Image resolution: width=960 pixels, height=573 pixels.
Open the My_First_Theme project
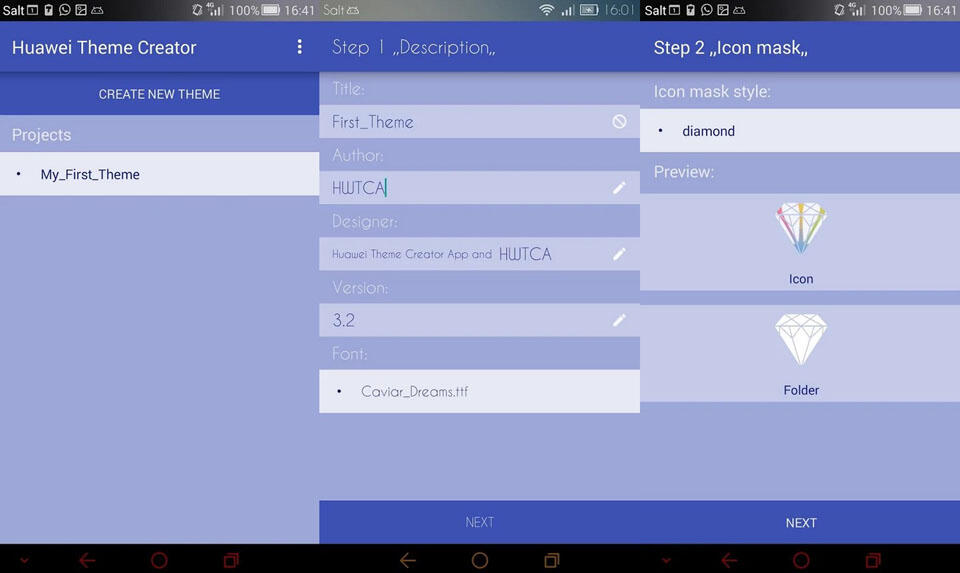pos(159,174)
